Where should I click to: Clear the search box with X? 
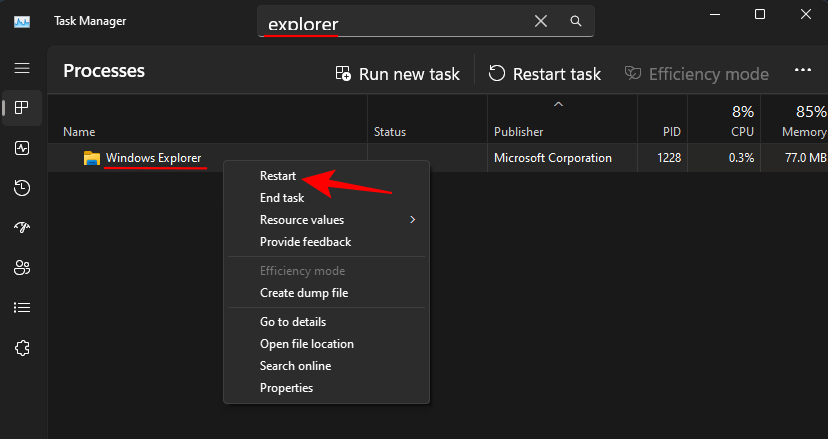[541, 21]
